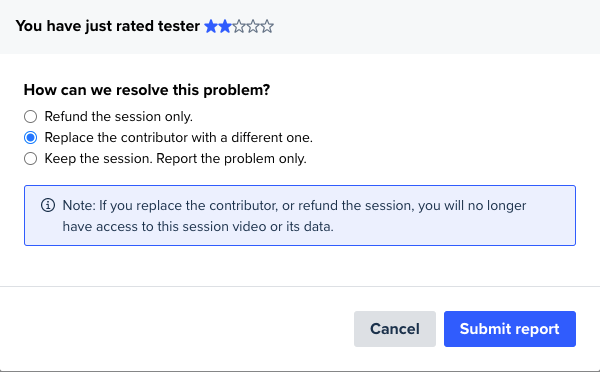Click the blank area left of Cancel button
600x372 pixels.
pos(176,329)
